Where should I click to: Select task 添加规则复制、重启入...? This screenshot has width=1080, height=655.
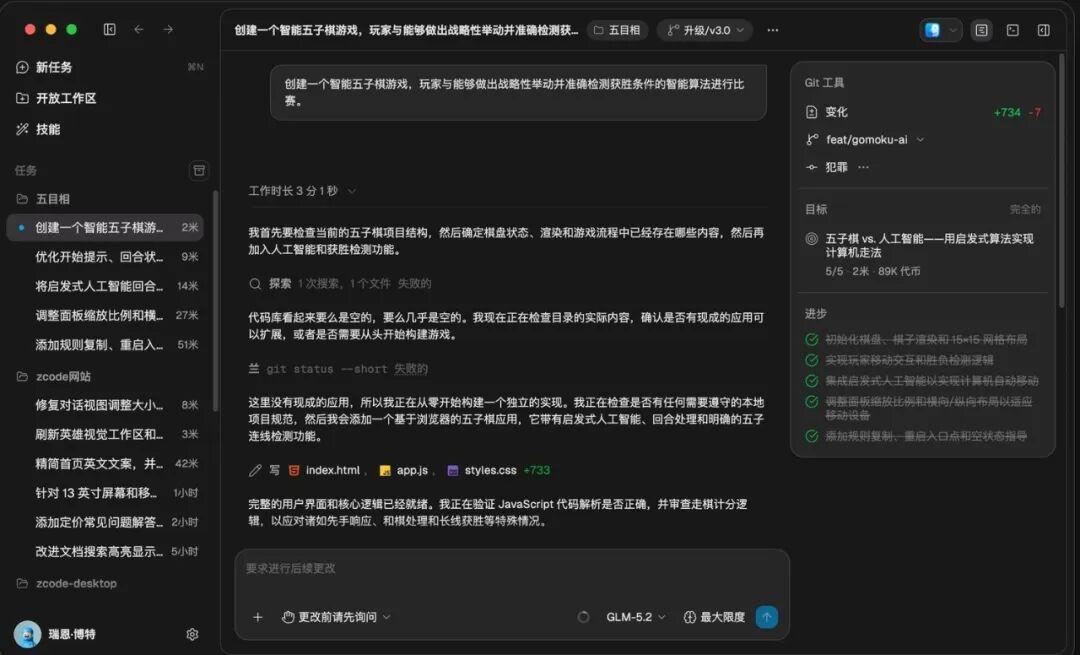point(106,344)
